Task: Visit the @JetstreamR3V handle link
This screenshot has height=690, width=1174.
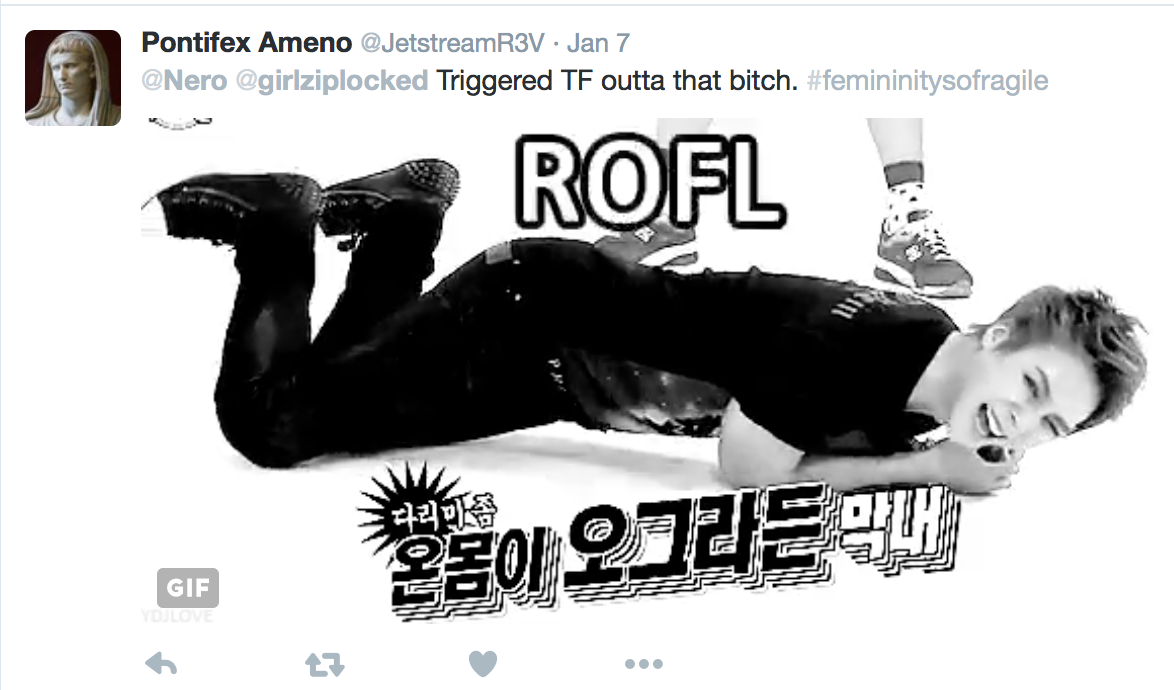Action: coord(452,43)
